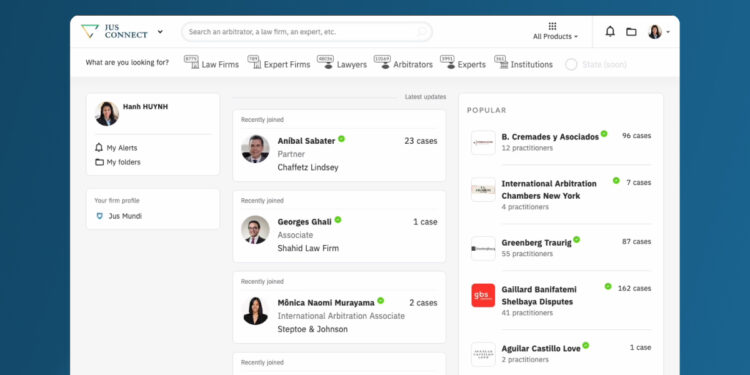Viewport: 750px width, 375px height.
Task: Click Aníbal Sabater's photo
Action: pyautogui.click(x=255, y=149)
